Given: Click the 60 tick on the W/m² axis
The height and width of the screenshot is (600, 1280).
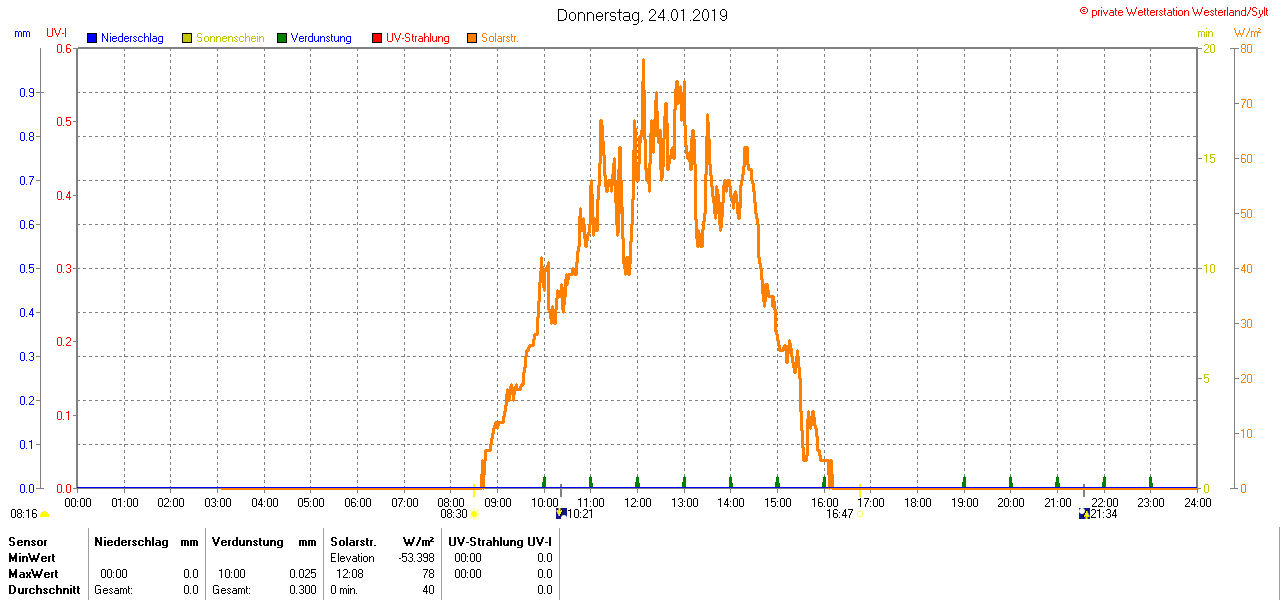Looking at the screenshot, I should (x=1246, y=158).
